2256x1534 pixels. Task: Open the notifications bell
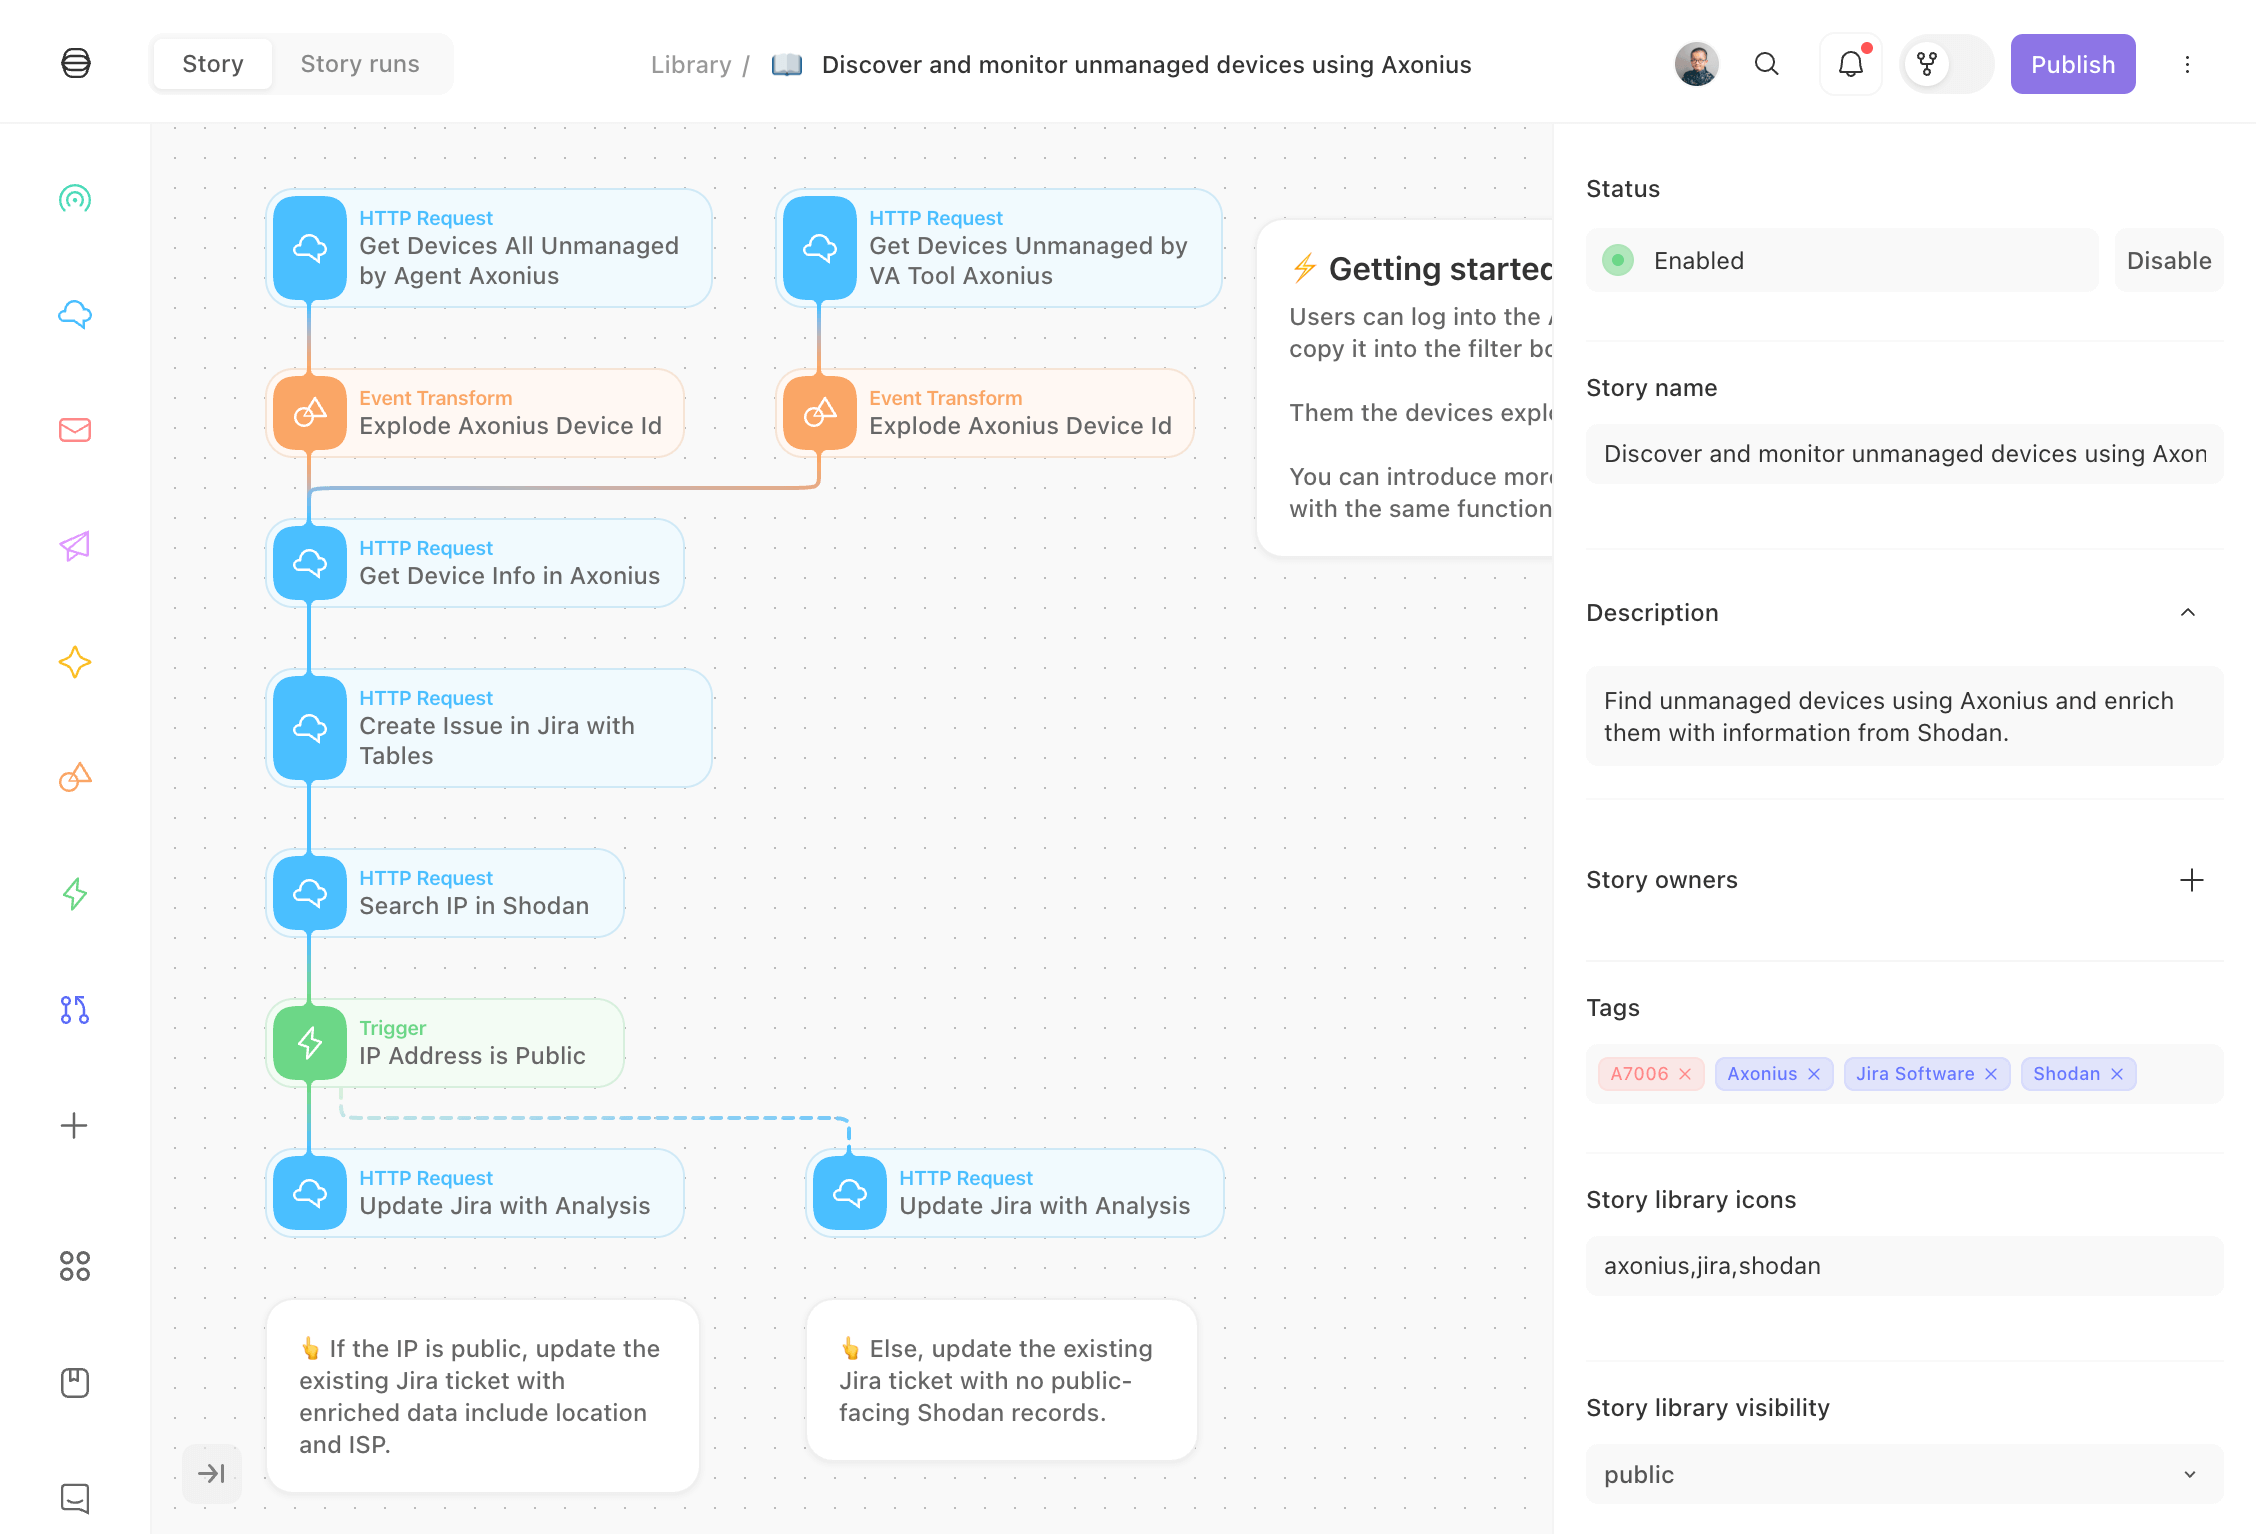point(1850,65)
